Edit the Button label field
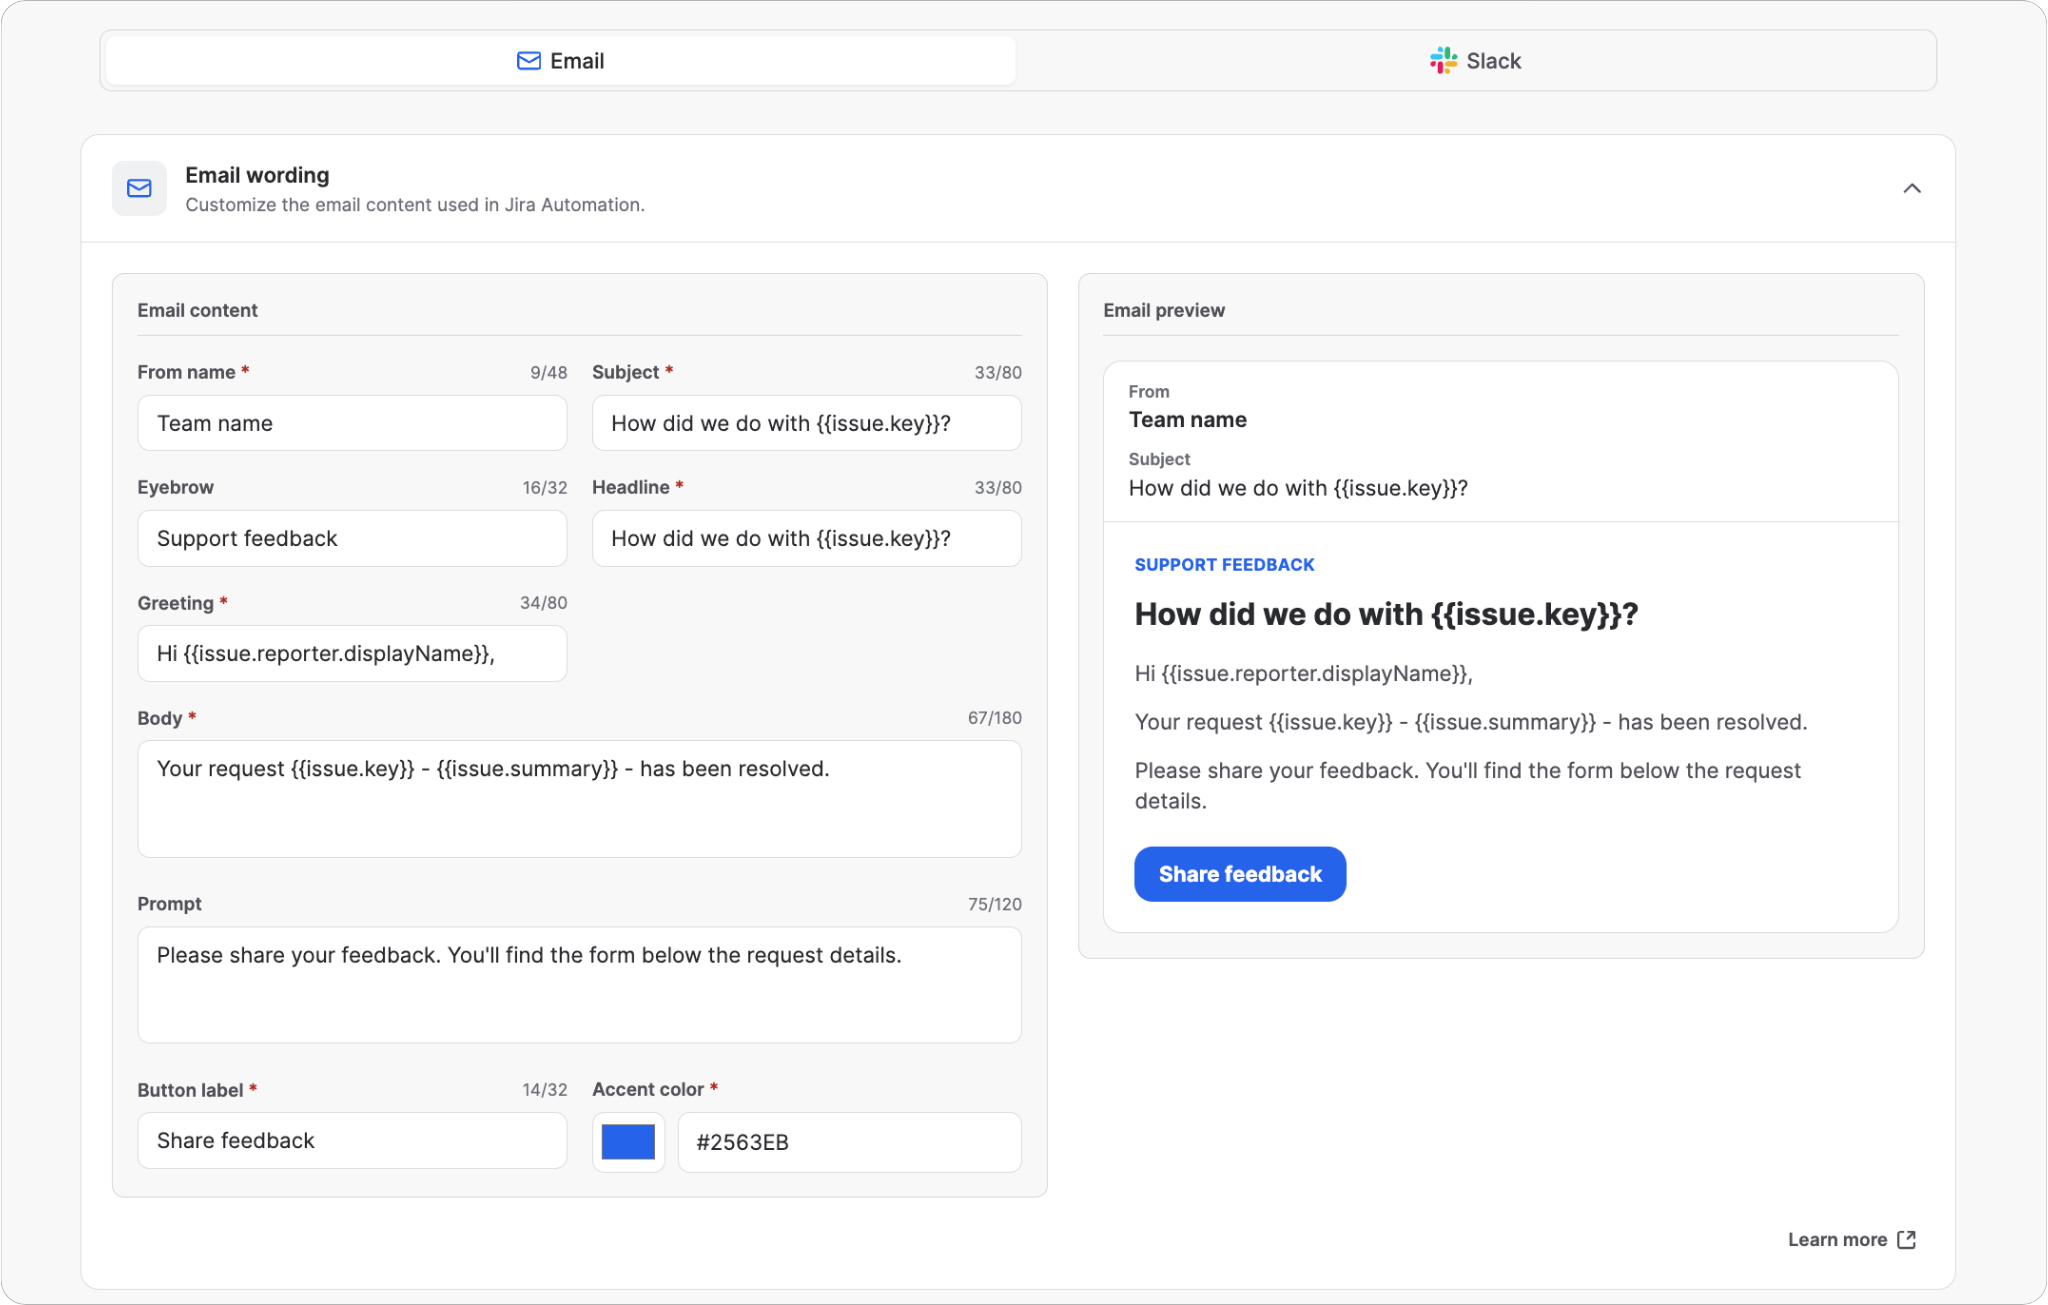 [352, 1140]
